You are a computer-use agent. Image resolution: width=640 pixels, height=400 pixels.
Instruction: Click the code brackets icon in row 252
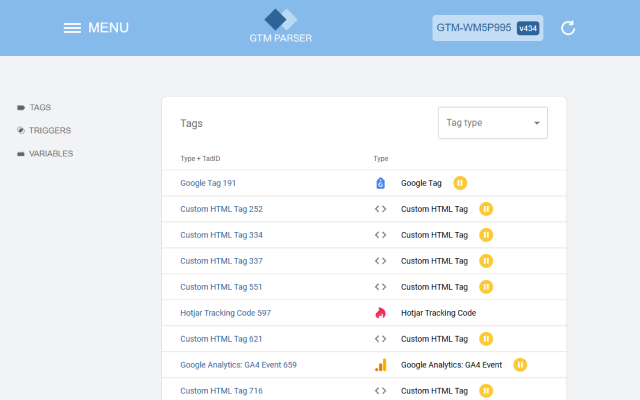(380, 209)
